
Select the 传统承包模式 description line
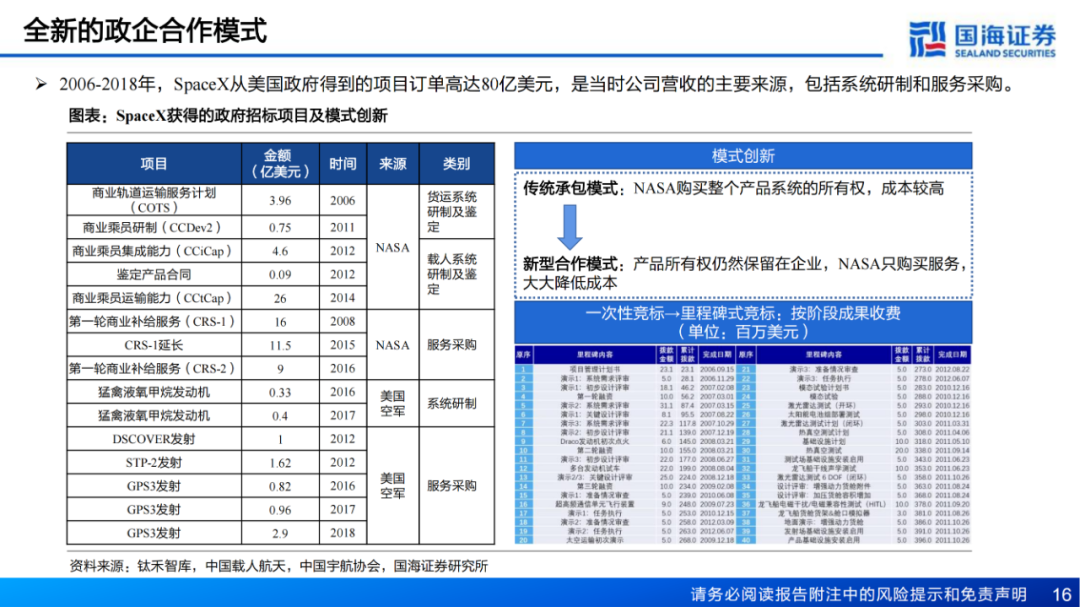(733, 189)
